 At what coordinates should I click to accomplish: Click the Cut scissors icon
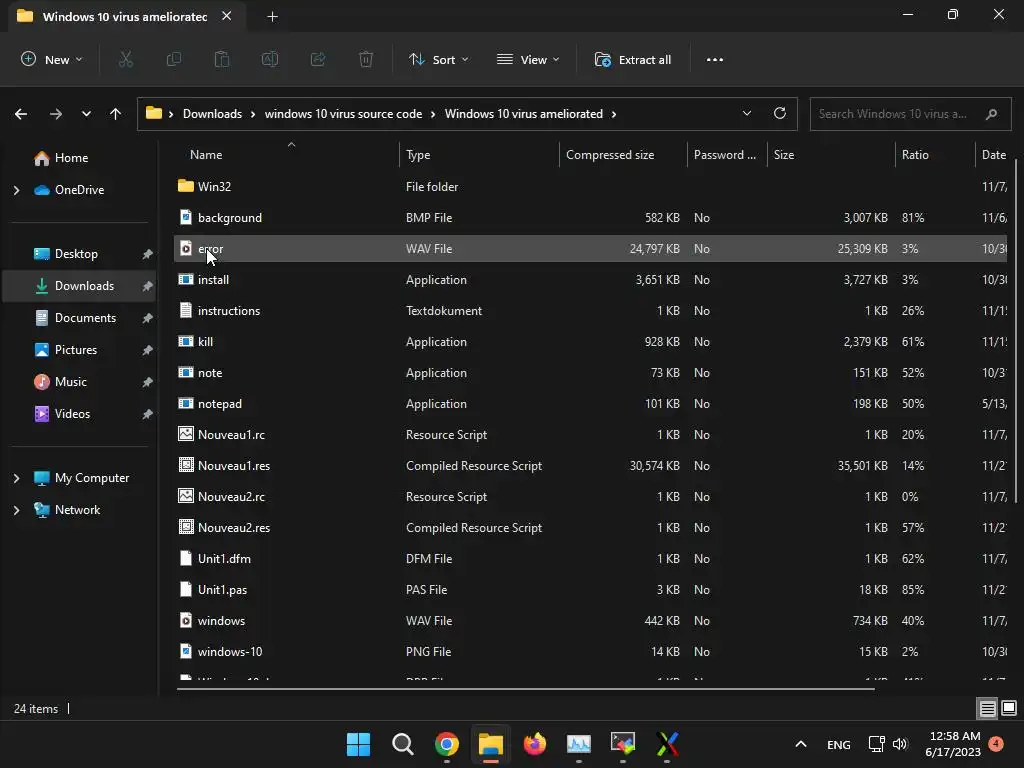[125, 59]
